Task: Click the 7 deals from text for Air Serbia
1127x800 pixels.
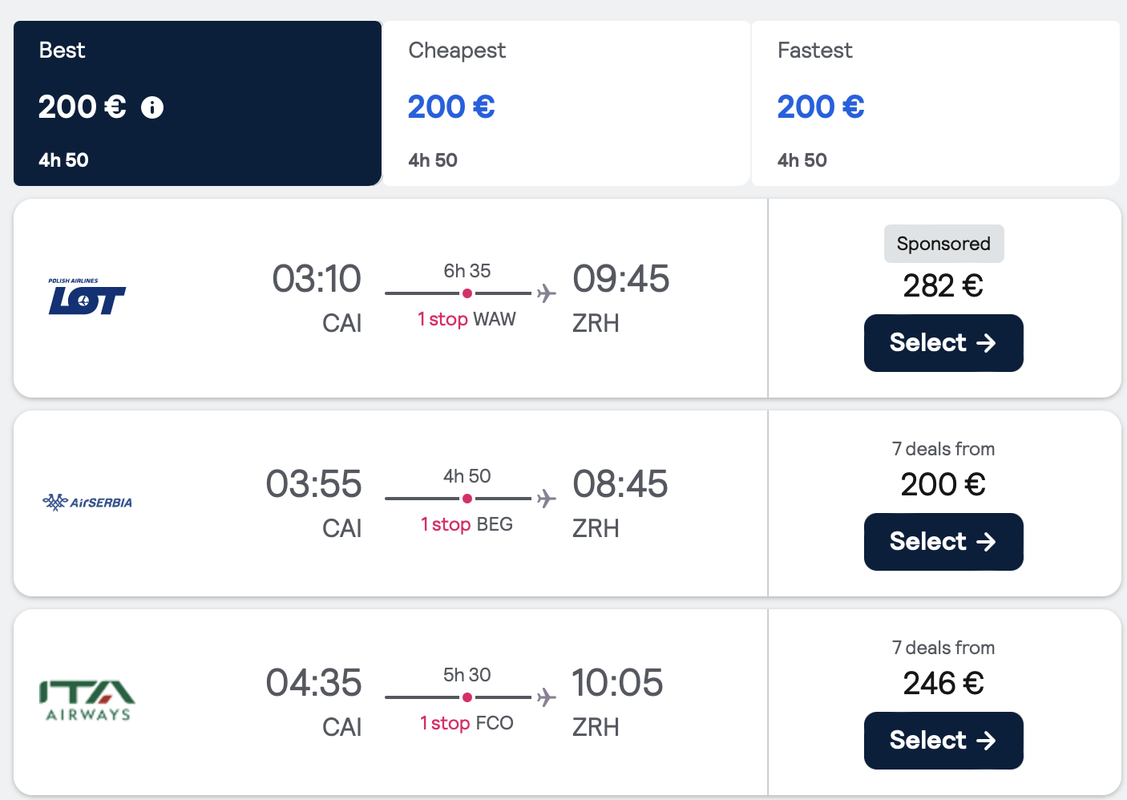Action: (943, 449)
